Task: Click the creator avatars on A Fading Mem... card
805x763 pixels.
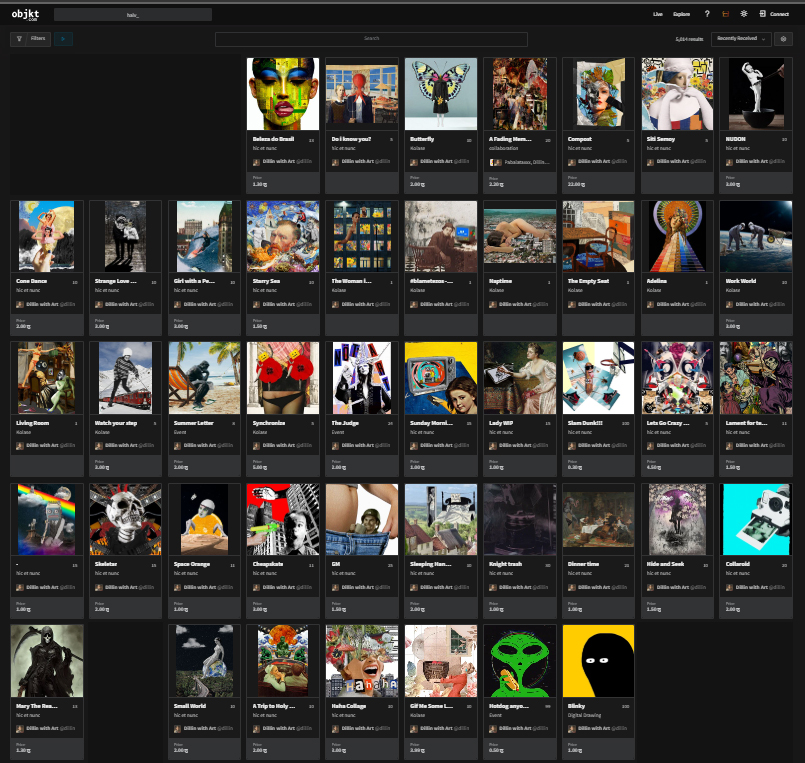Action: tap(495, 162)
